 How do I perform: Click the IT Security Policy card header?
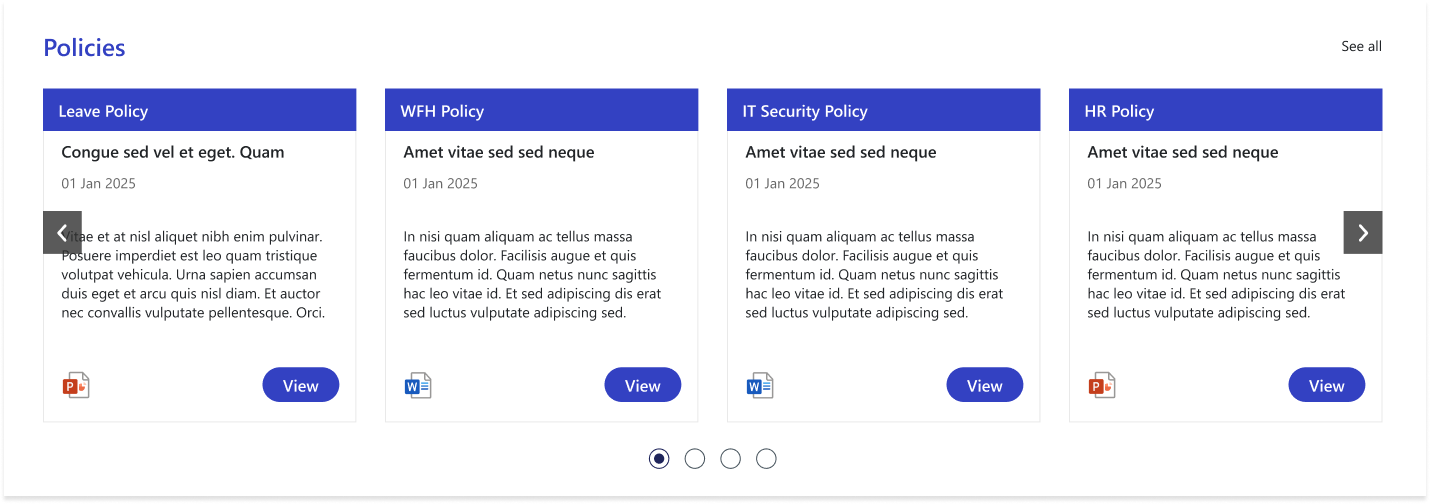click(883, 110)
